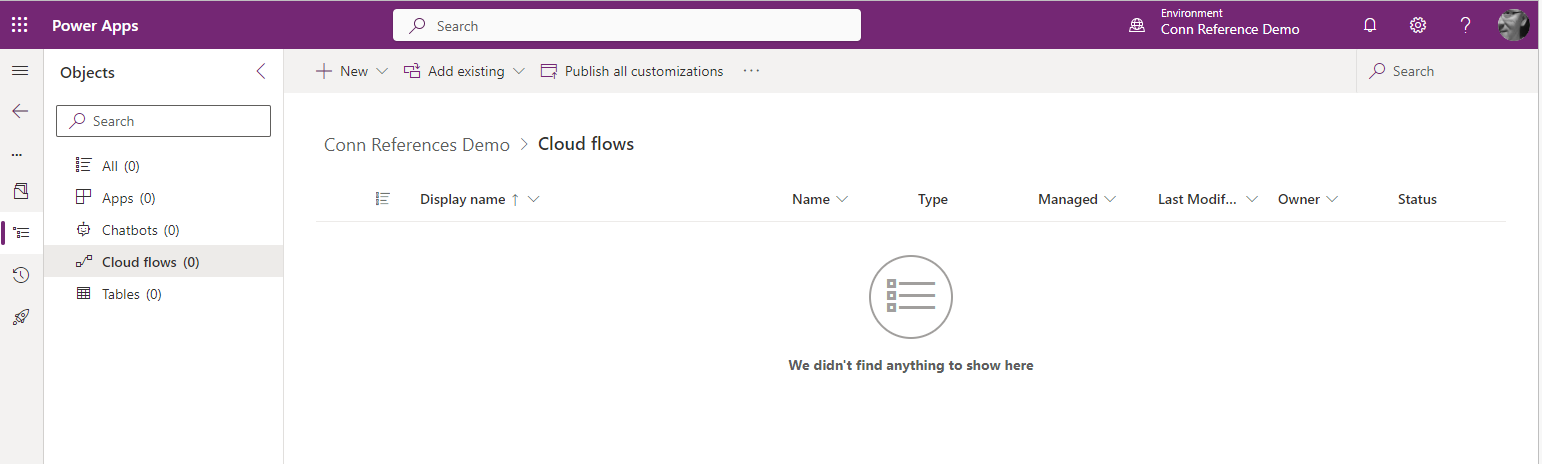Click the user profile avatar
This screenshot has height=464, width=1542.
coord(1513,26)
